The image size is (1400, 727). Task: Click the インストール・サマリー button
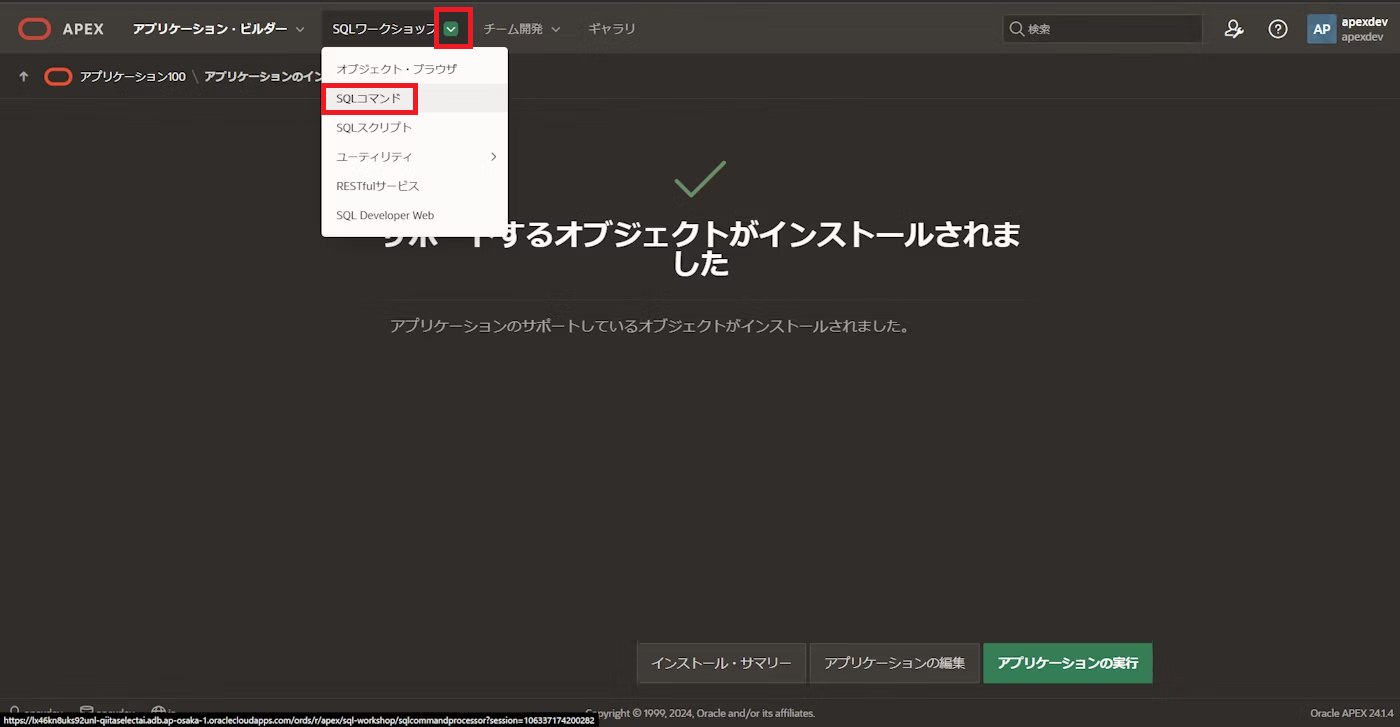(x=721, y=663)
